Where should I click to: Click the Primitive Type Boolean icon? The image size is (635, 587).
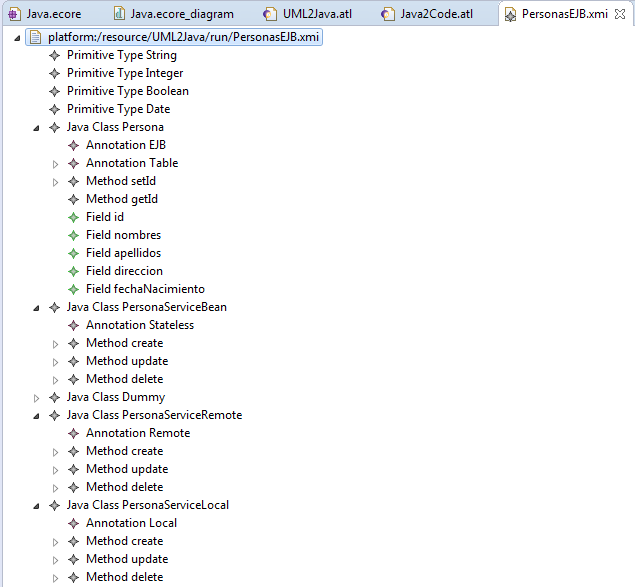pos(54,92)
